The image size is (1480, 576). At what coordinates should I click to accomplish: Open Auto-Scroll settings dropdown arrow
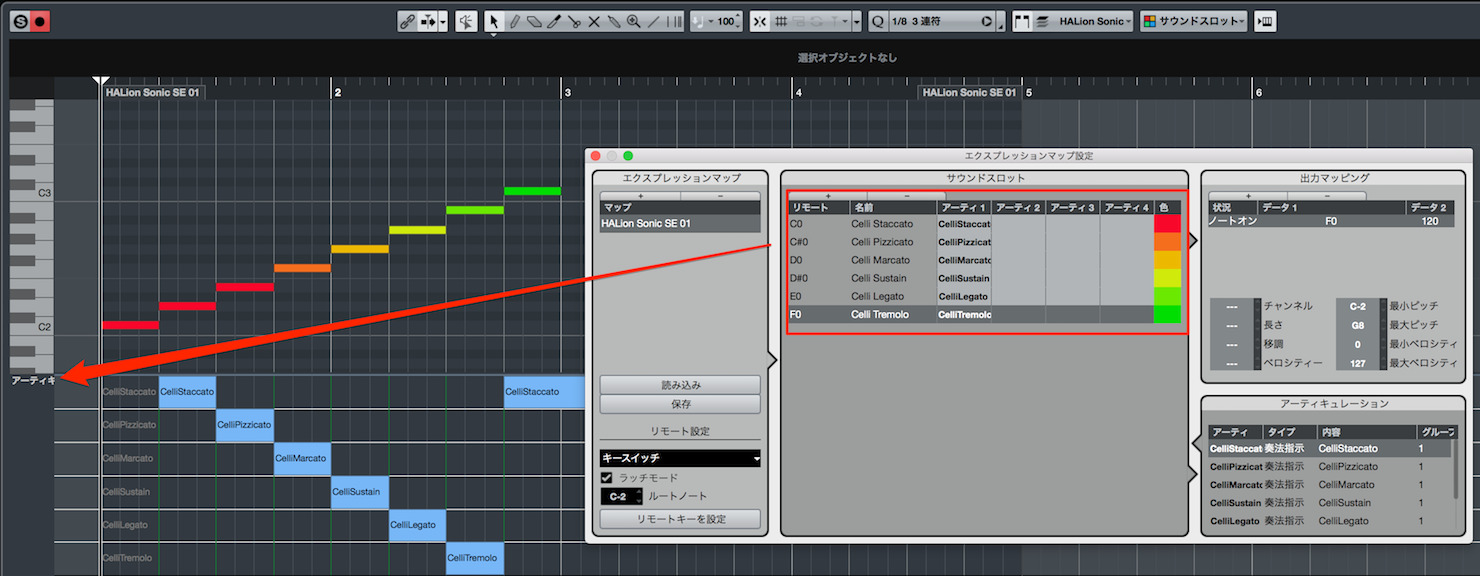coord(444,21)
